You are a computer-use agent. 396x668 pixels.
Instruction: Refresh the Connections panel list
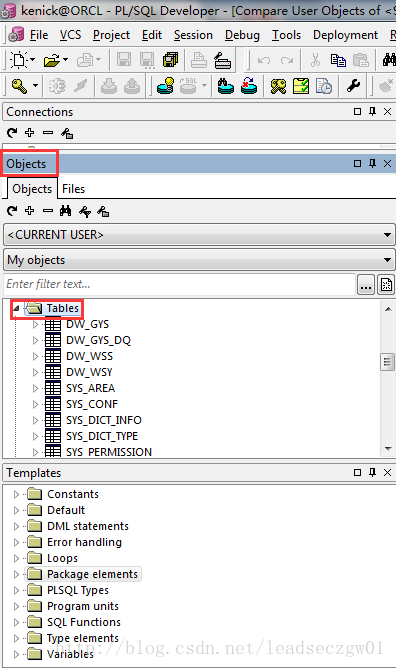point(12,133)
